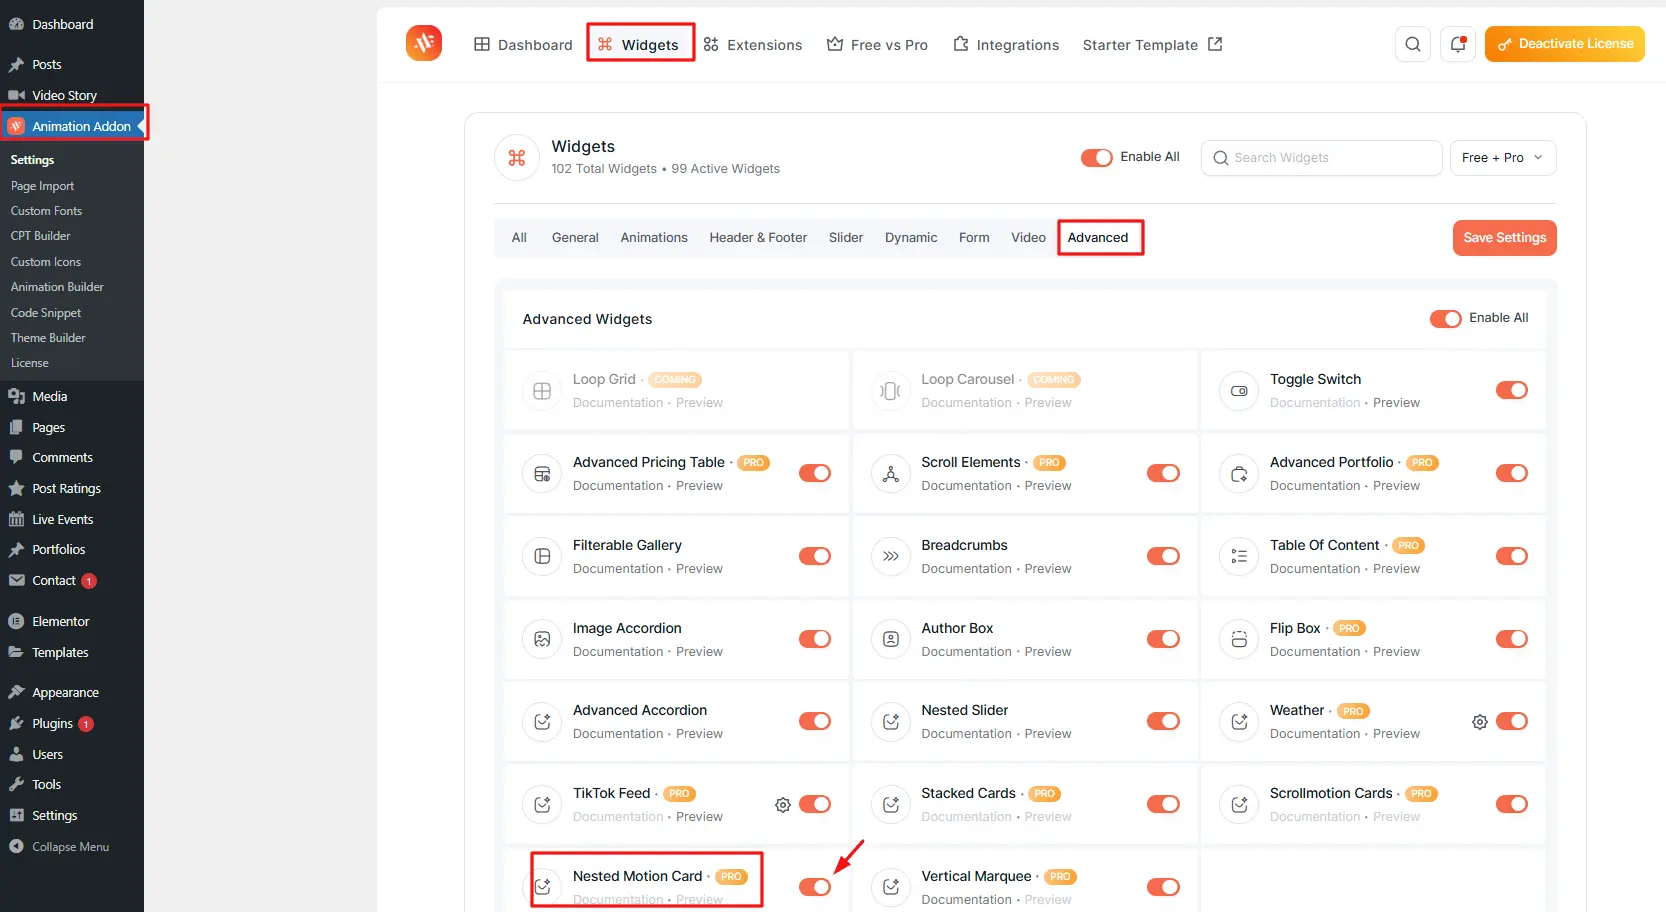The width and height of the screenshot is (1666, 912).
Task: Open Preview link for Scroll Elements
Action: pyautogui.click(x=1047, y=486)
